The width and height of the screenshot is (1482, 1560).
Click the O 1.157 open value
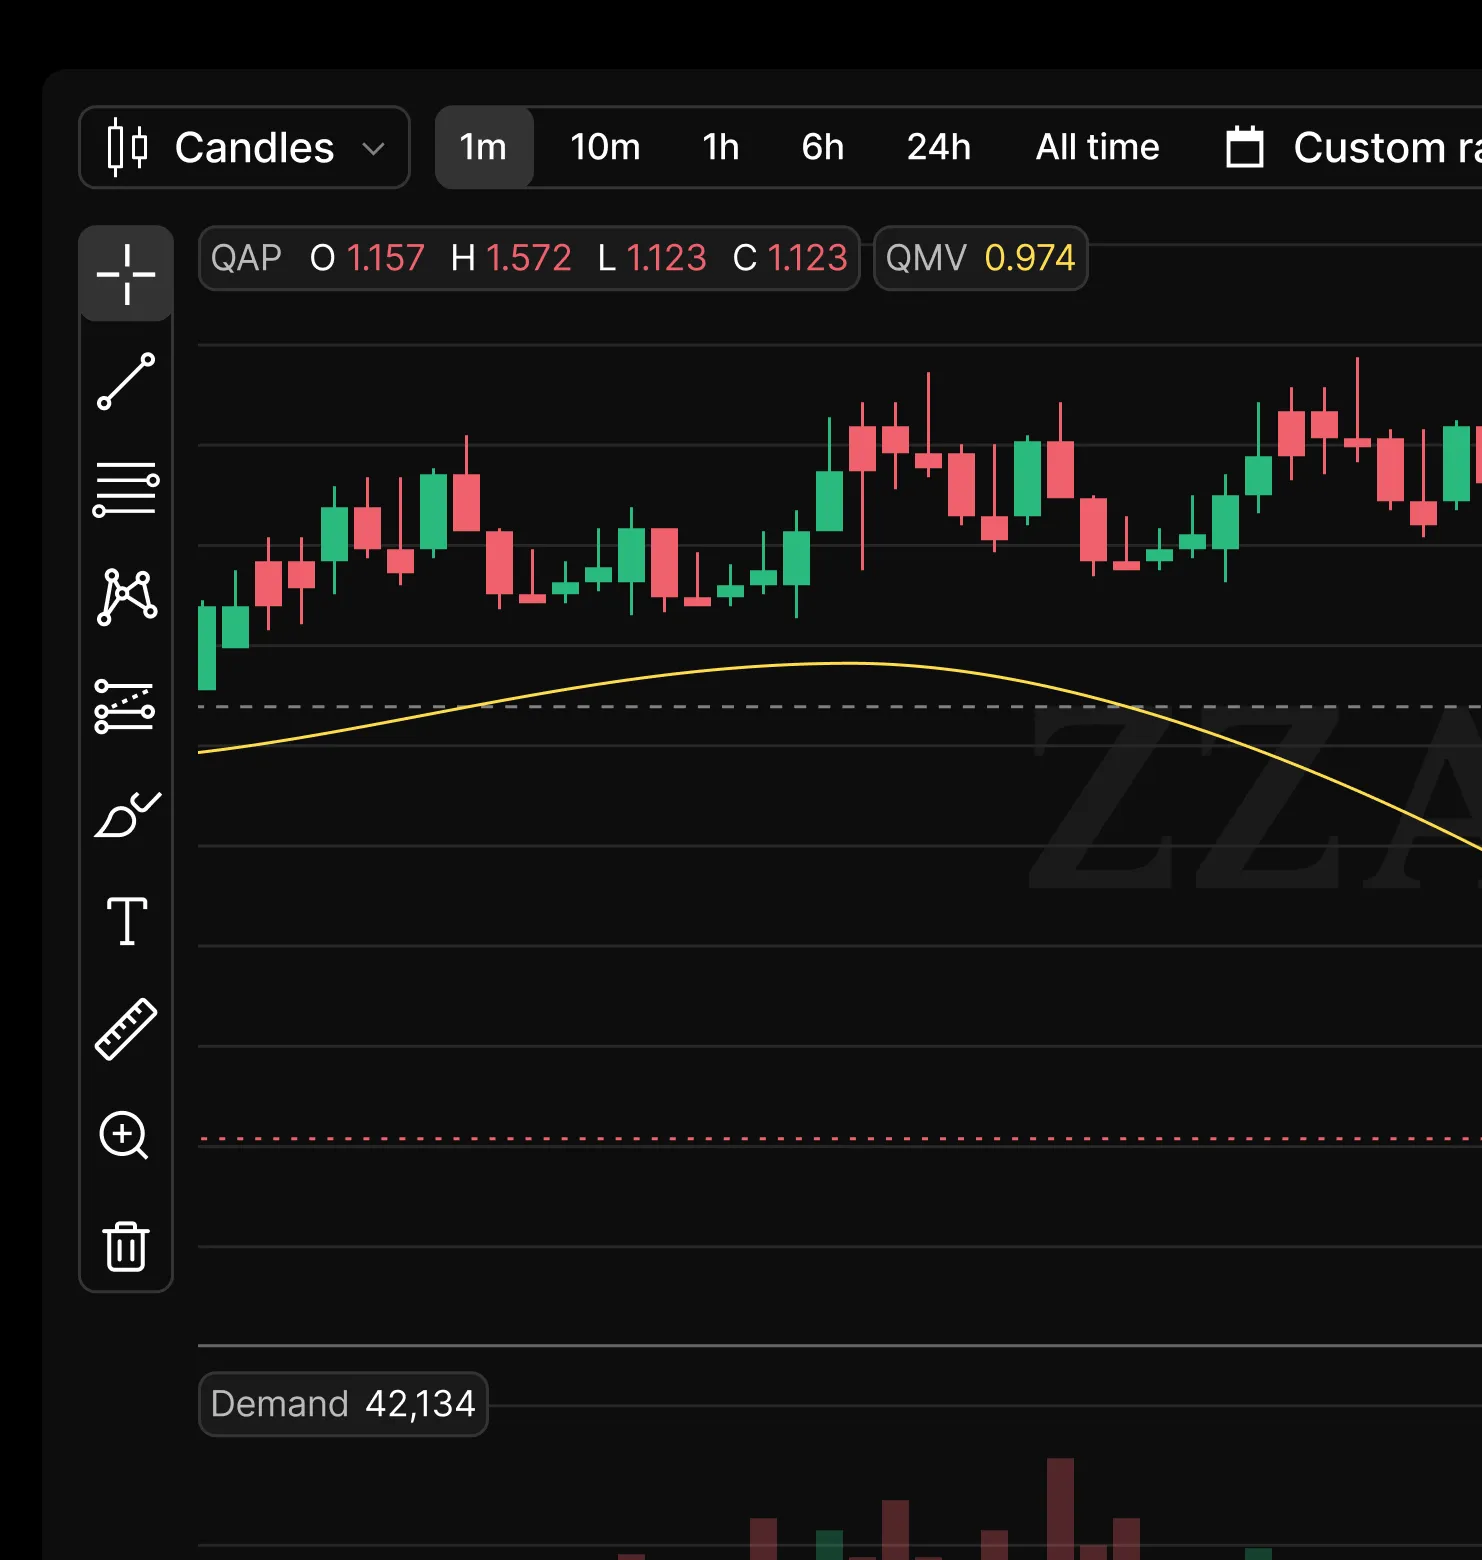click(x=367, y=258)
